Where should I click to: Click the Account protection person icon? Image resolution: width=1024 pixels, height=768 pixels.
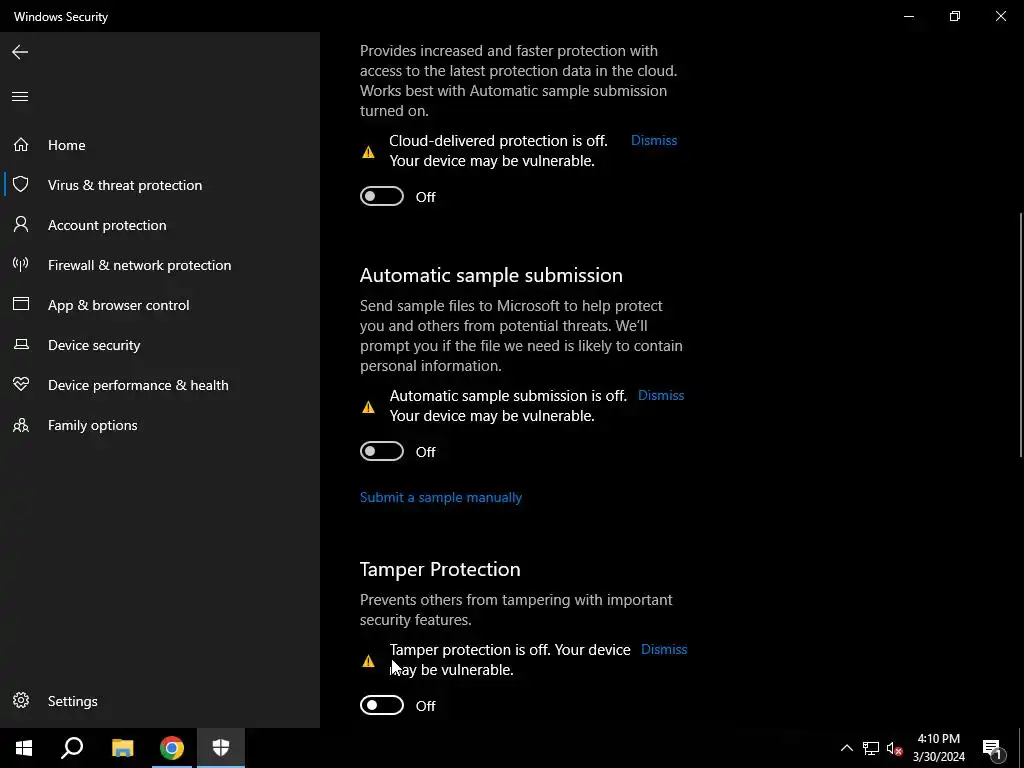[x=21, y=225]
